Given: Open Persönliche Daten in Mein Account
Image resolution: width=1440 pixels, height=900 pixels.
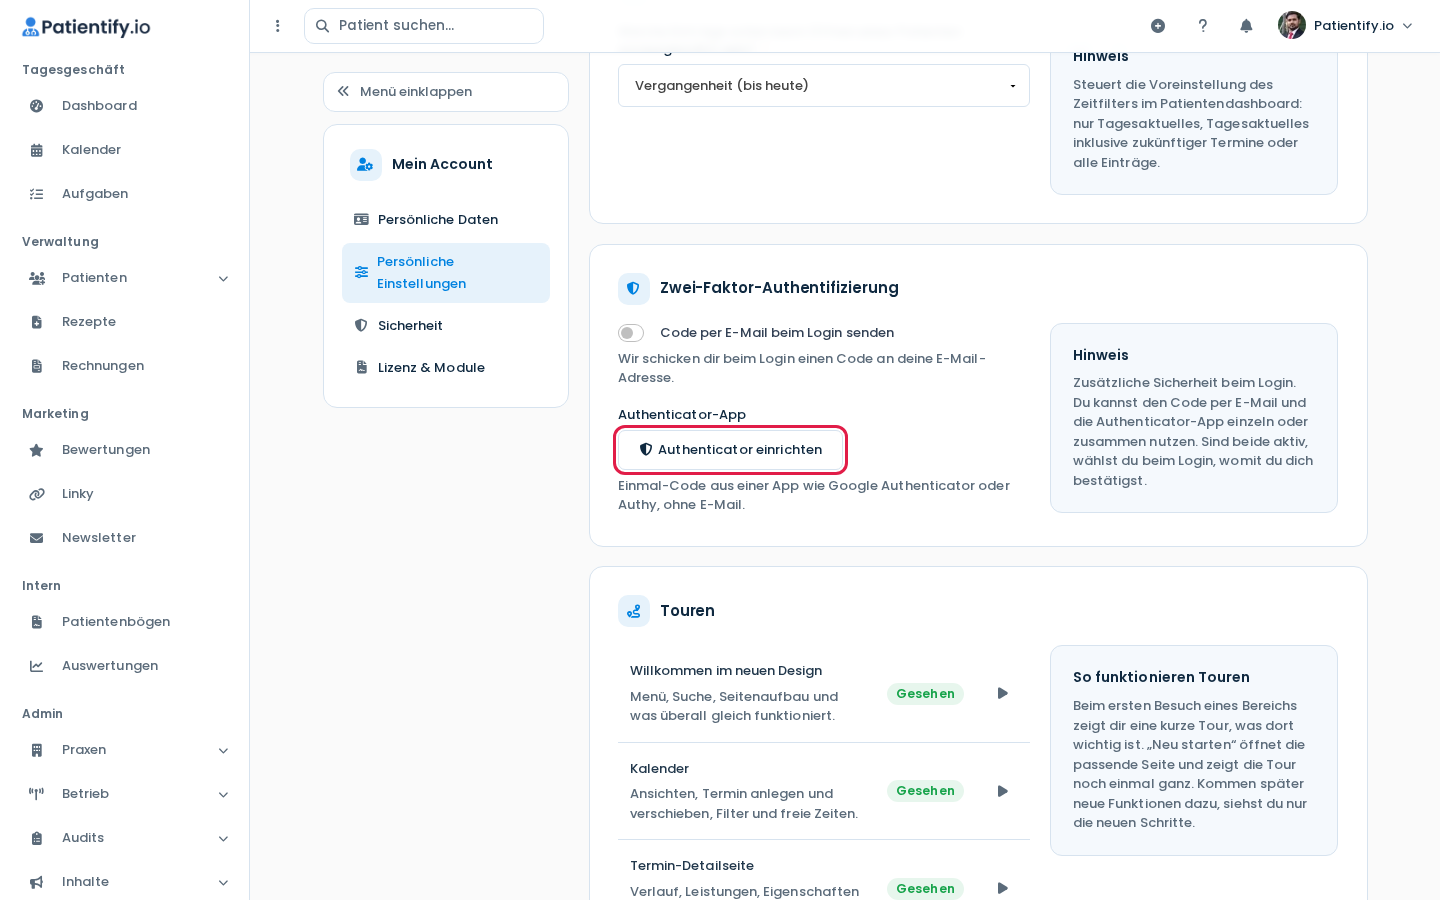Looking at the screenshot, I should pos(446,220).
